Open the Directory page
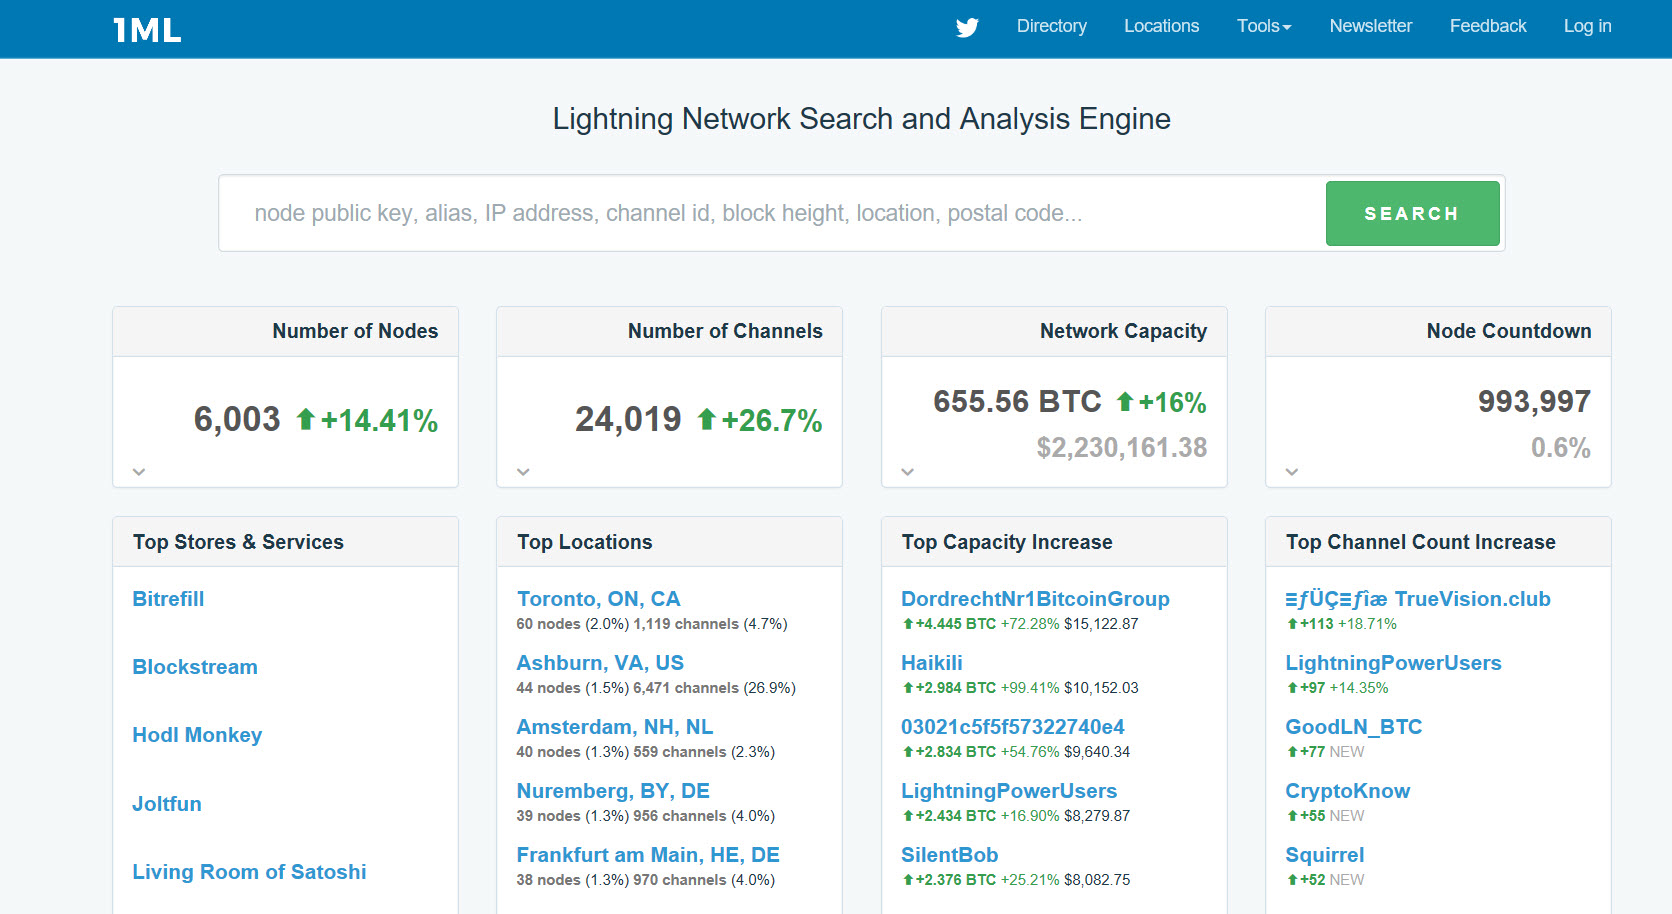1672x914 pixels. click(1051, 26)
